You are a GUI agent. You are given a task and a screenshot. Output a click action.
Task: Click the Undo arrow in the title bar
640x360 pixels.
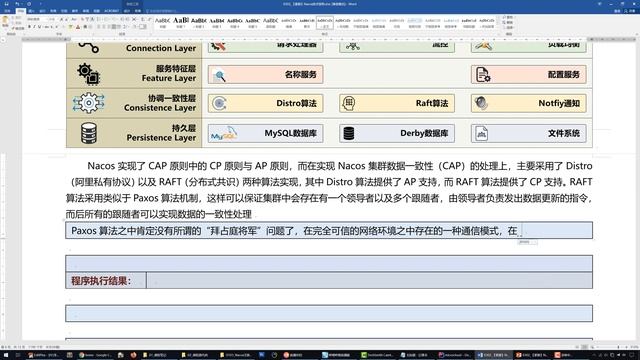point(18,4)
